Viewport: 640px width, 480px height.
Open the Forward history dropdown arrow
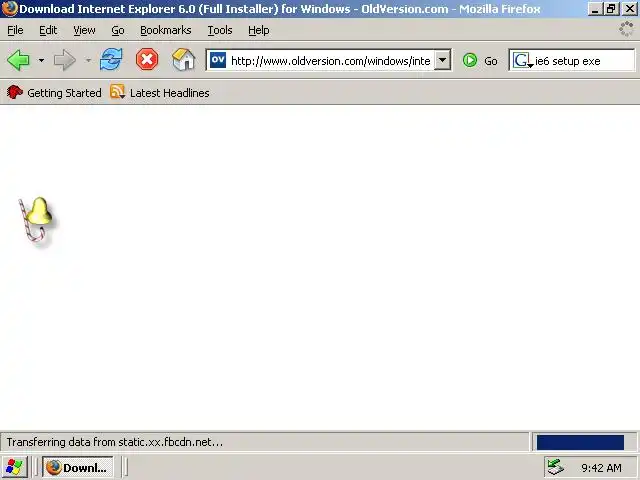[x=88, y=60]
